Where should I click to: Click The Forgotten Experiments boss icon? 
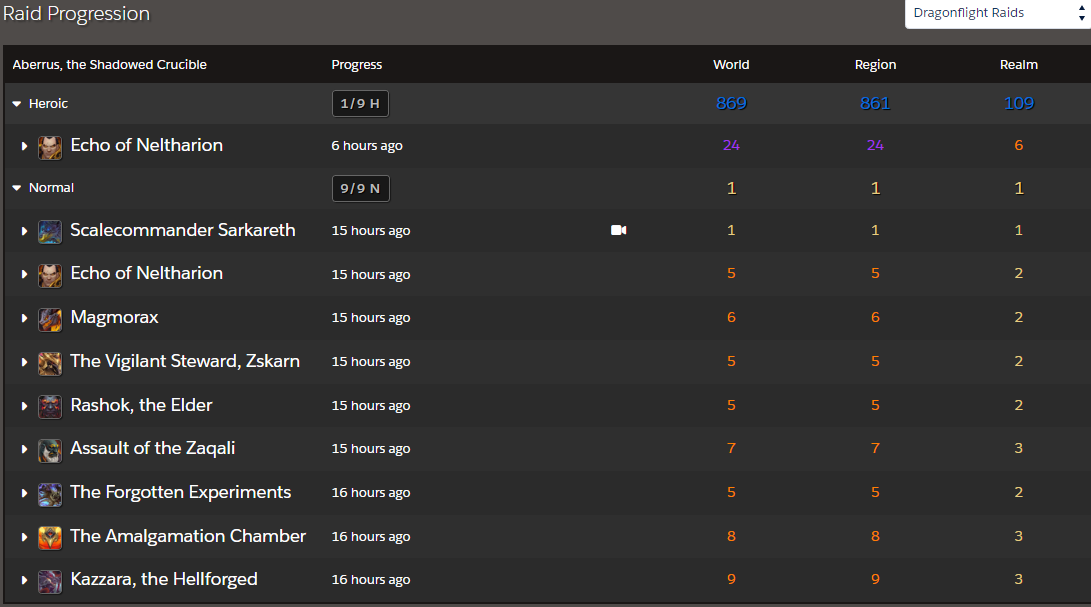[x=49, y=493]
